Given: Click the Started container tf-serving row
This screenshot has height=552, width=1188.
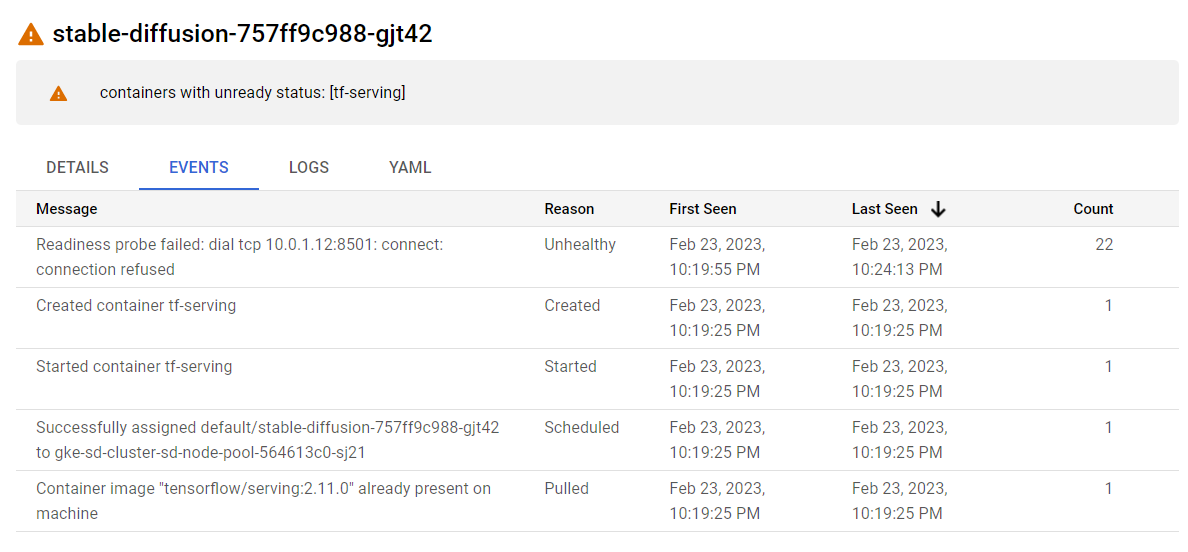Looking at the screenshot, I should pos(134,366).
